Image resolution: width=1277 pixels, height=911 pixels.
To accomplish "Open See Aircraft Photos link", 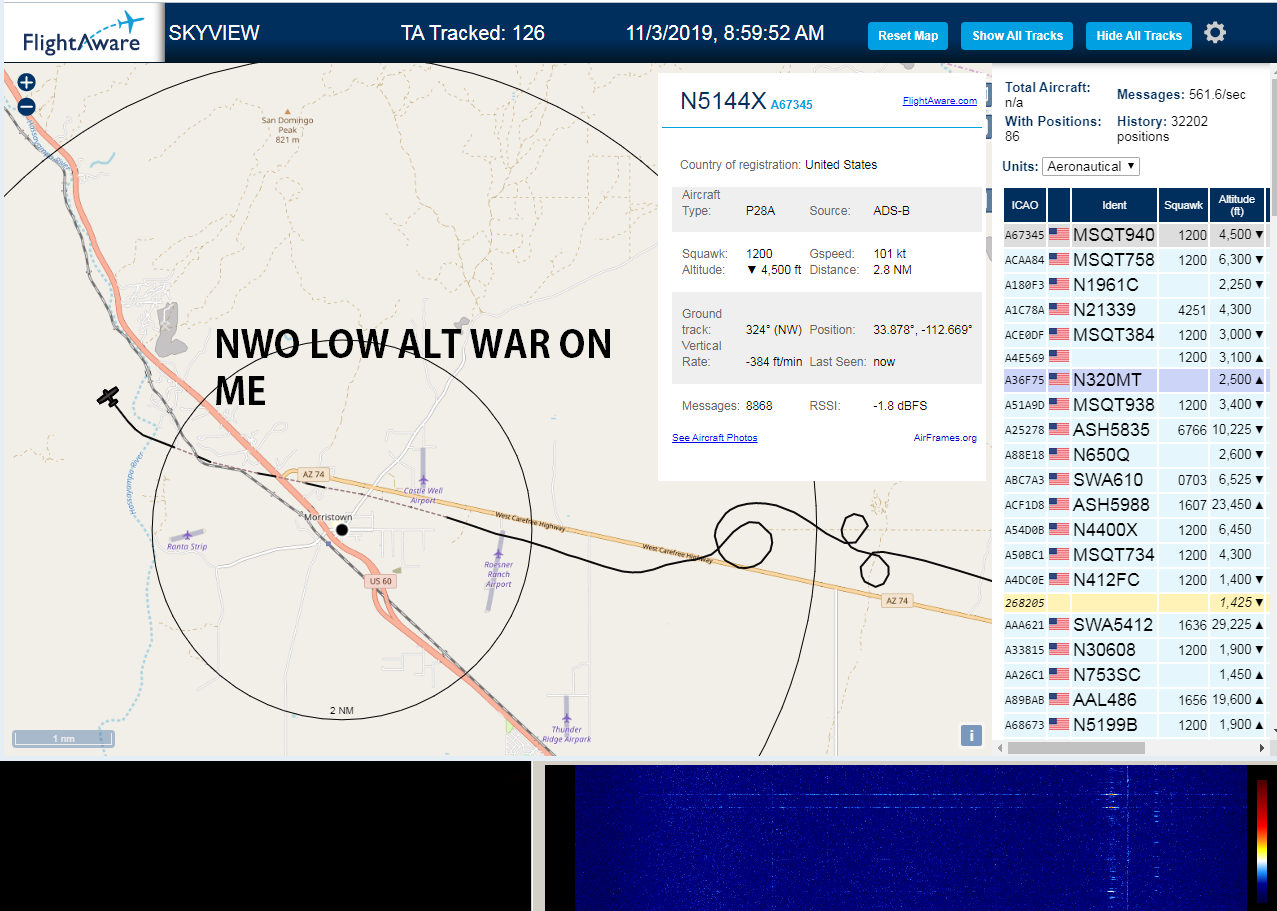I will [715, 438].
